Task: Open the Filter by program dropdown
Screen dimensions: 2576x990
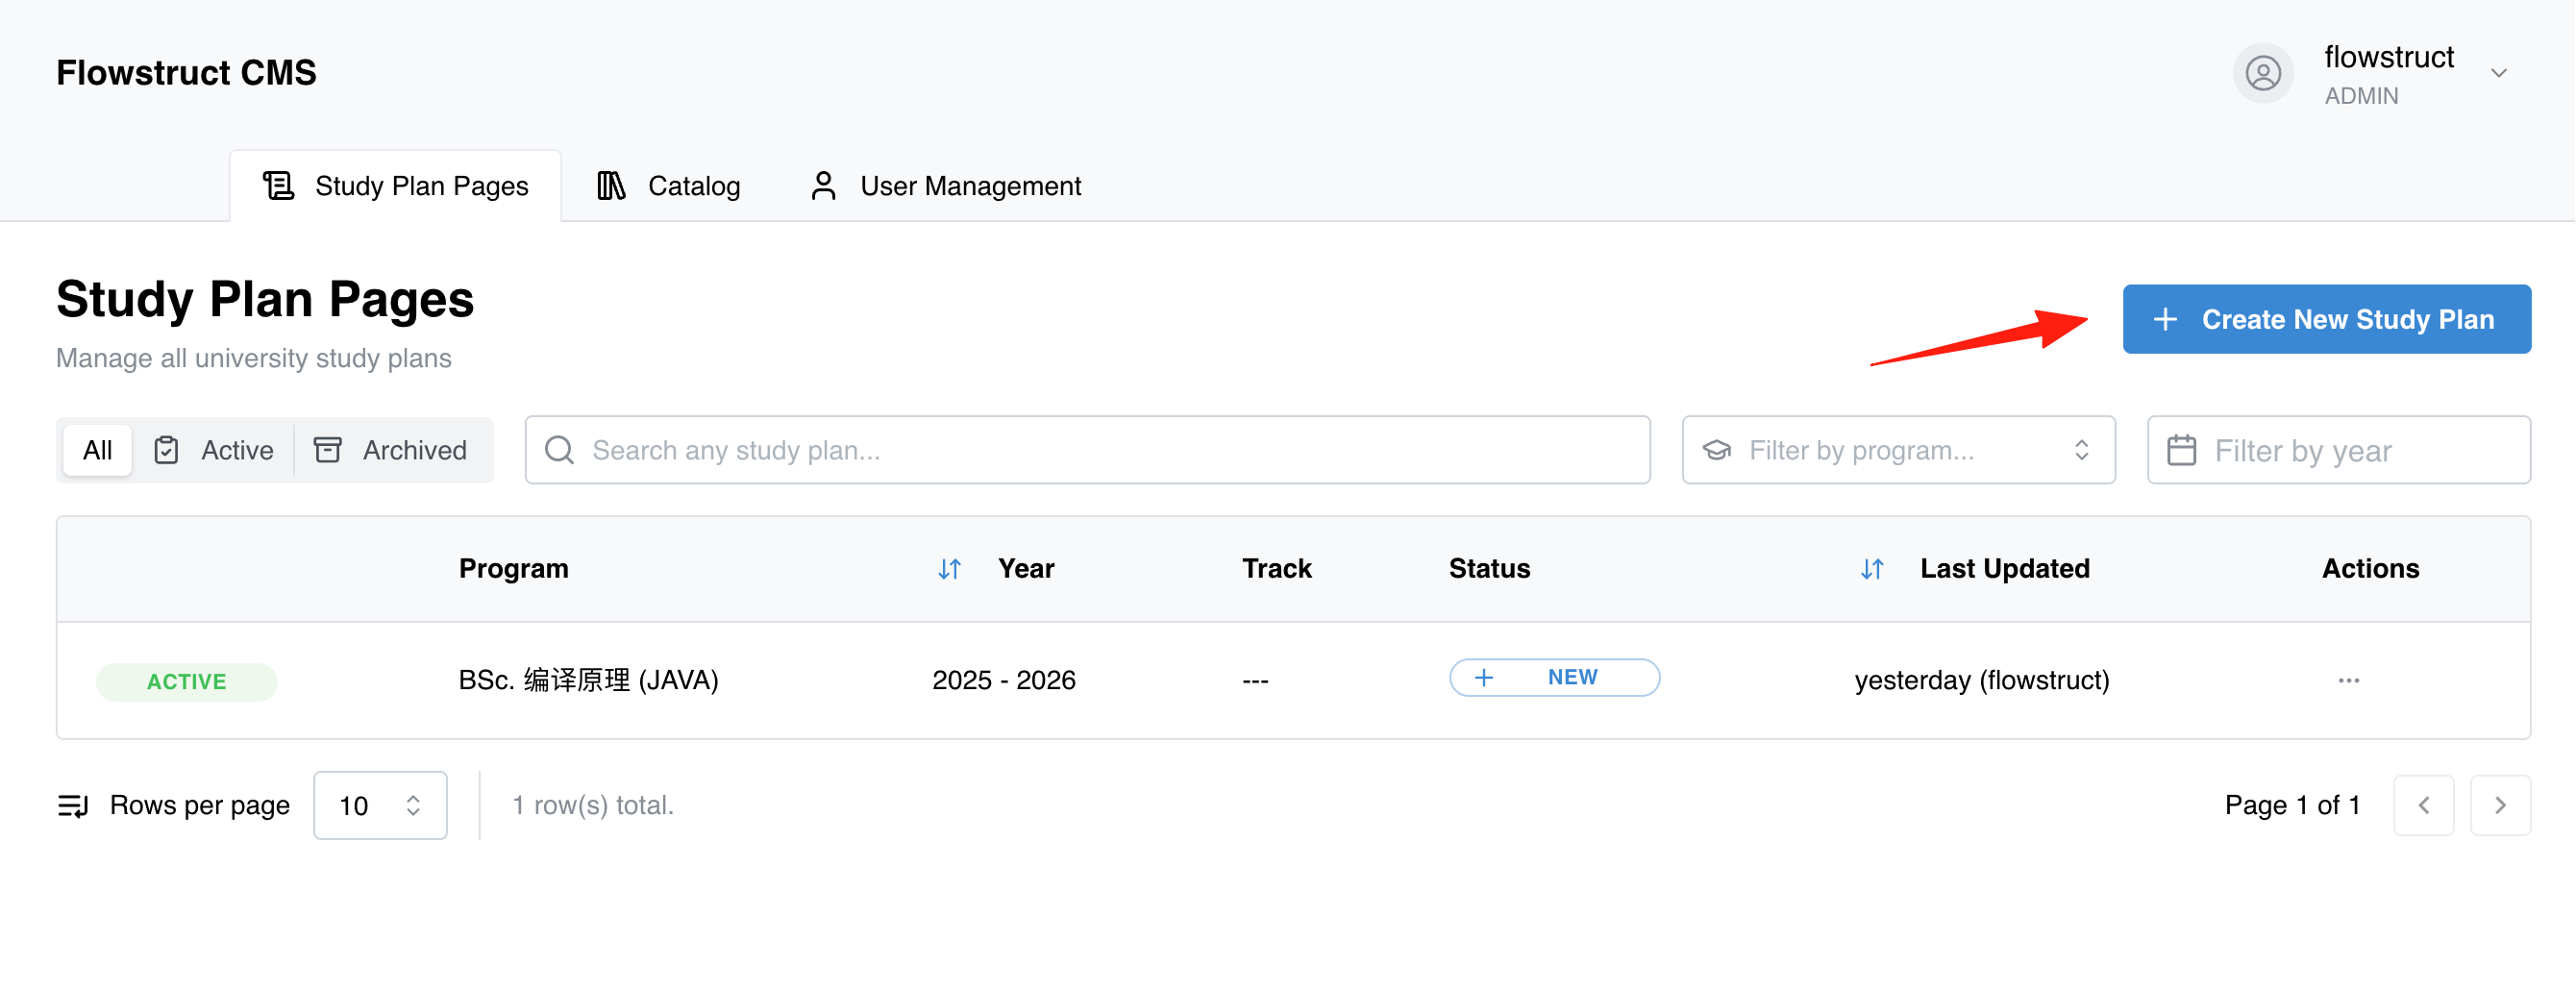Action: coord(1898,450)
